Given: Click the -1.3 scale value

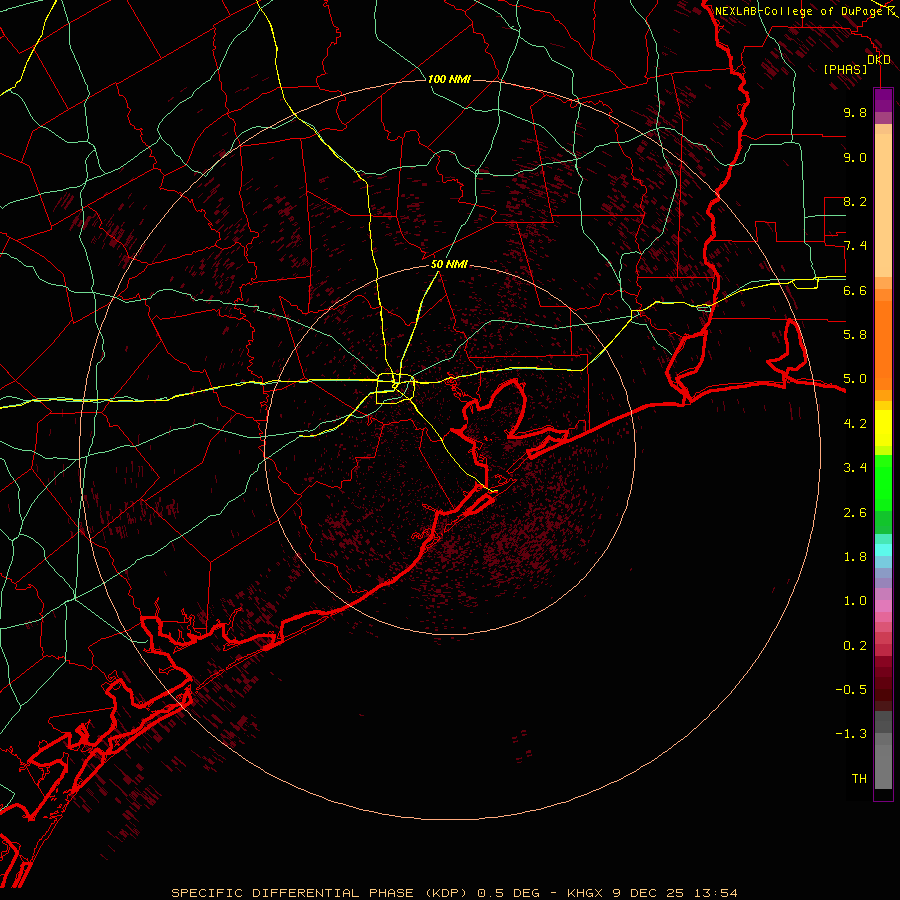Looking at the screenshot, I should point(851,734).
